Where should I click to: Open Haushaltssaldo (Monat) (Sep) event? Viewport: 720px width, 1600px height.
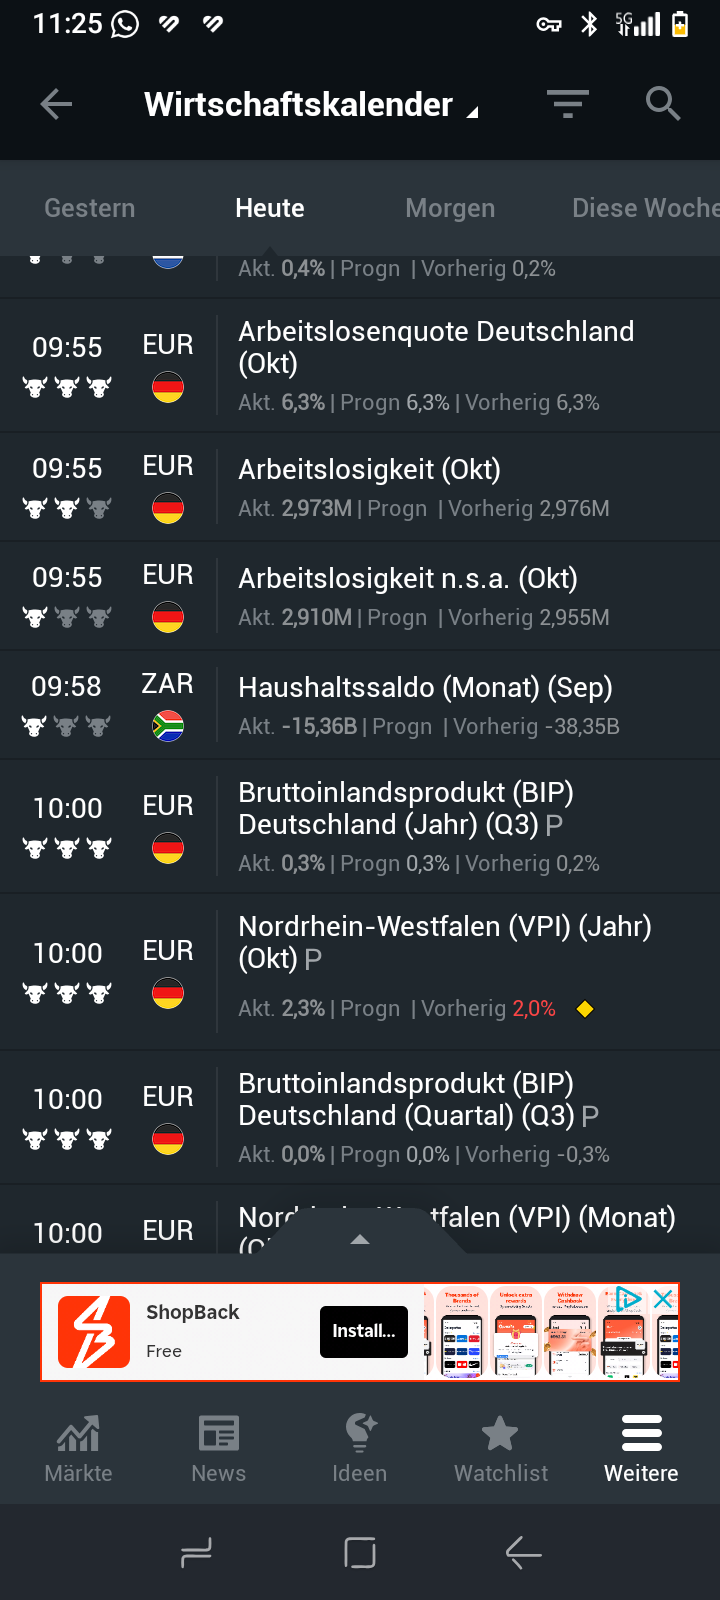click(x=425, y=688)
